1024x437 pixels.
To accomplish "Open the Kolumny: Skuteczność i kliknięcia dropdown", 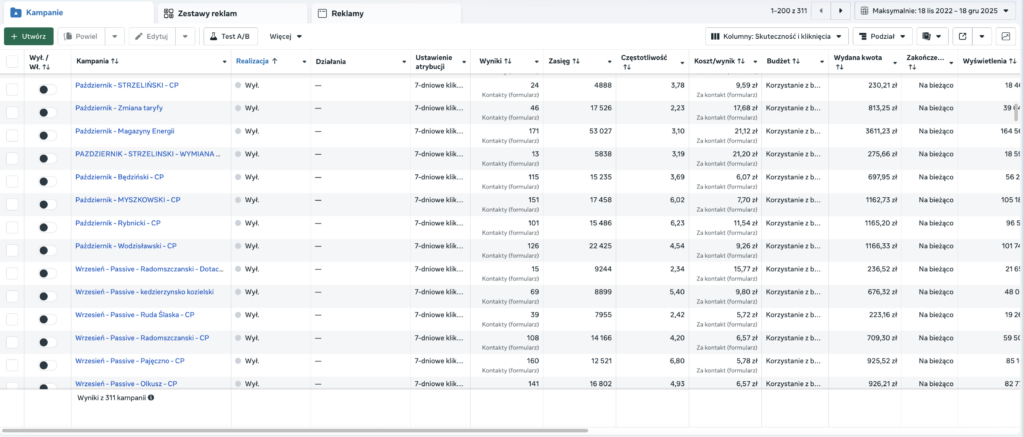I will click(777, 37).
